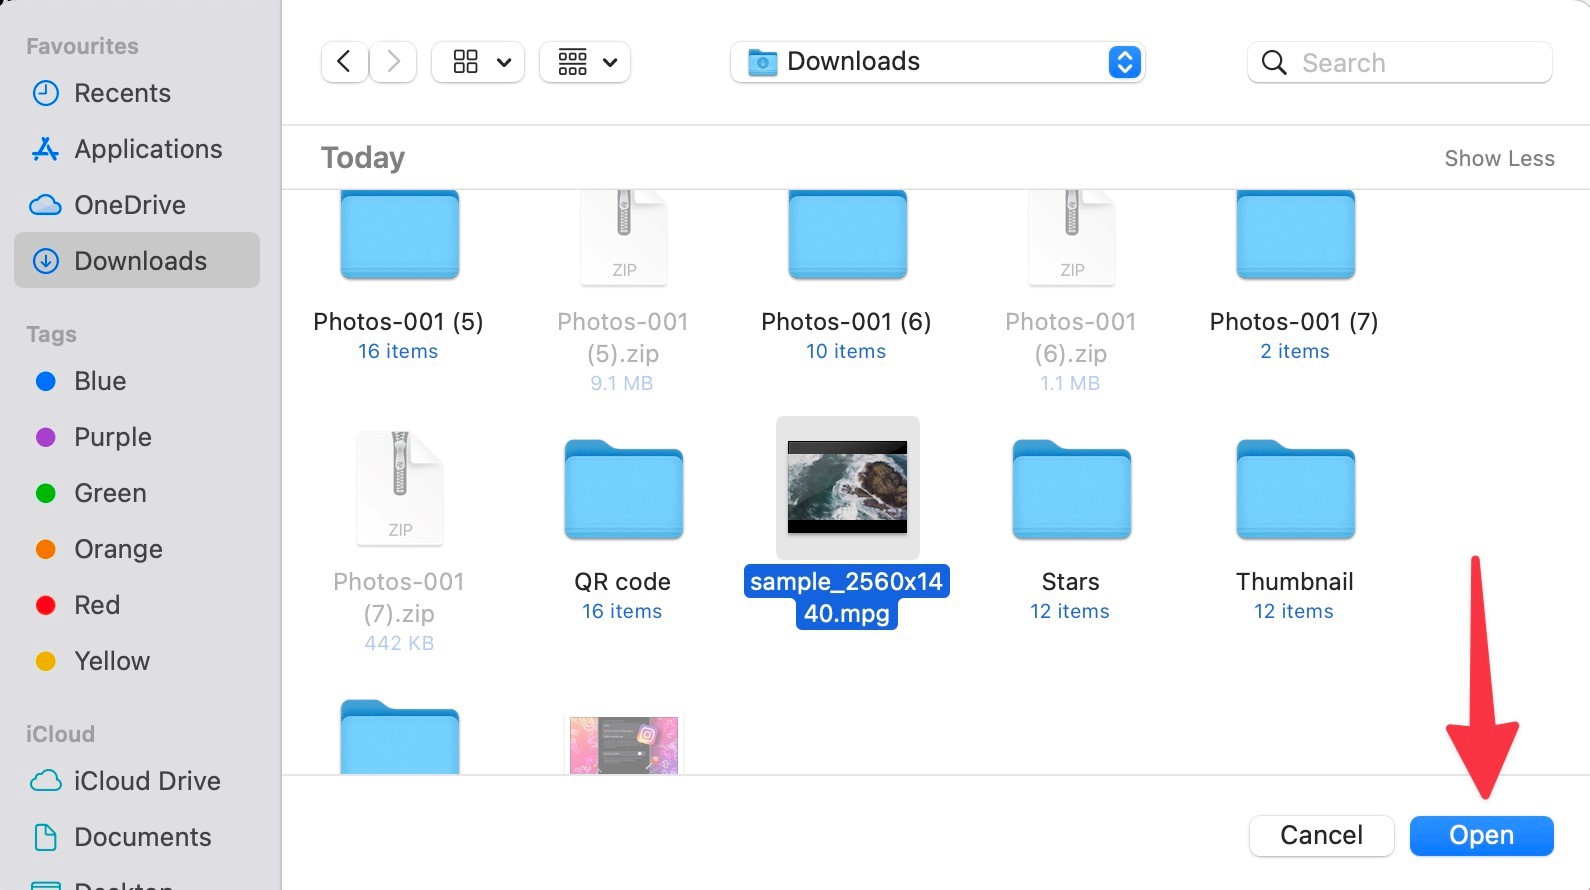Screen dimensions: 1590x890
Task: Click the "Stars" folder name
Action: click(1070, 582)
